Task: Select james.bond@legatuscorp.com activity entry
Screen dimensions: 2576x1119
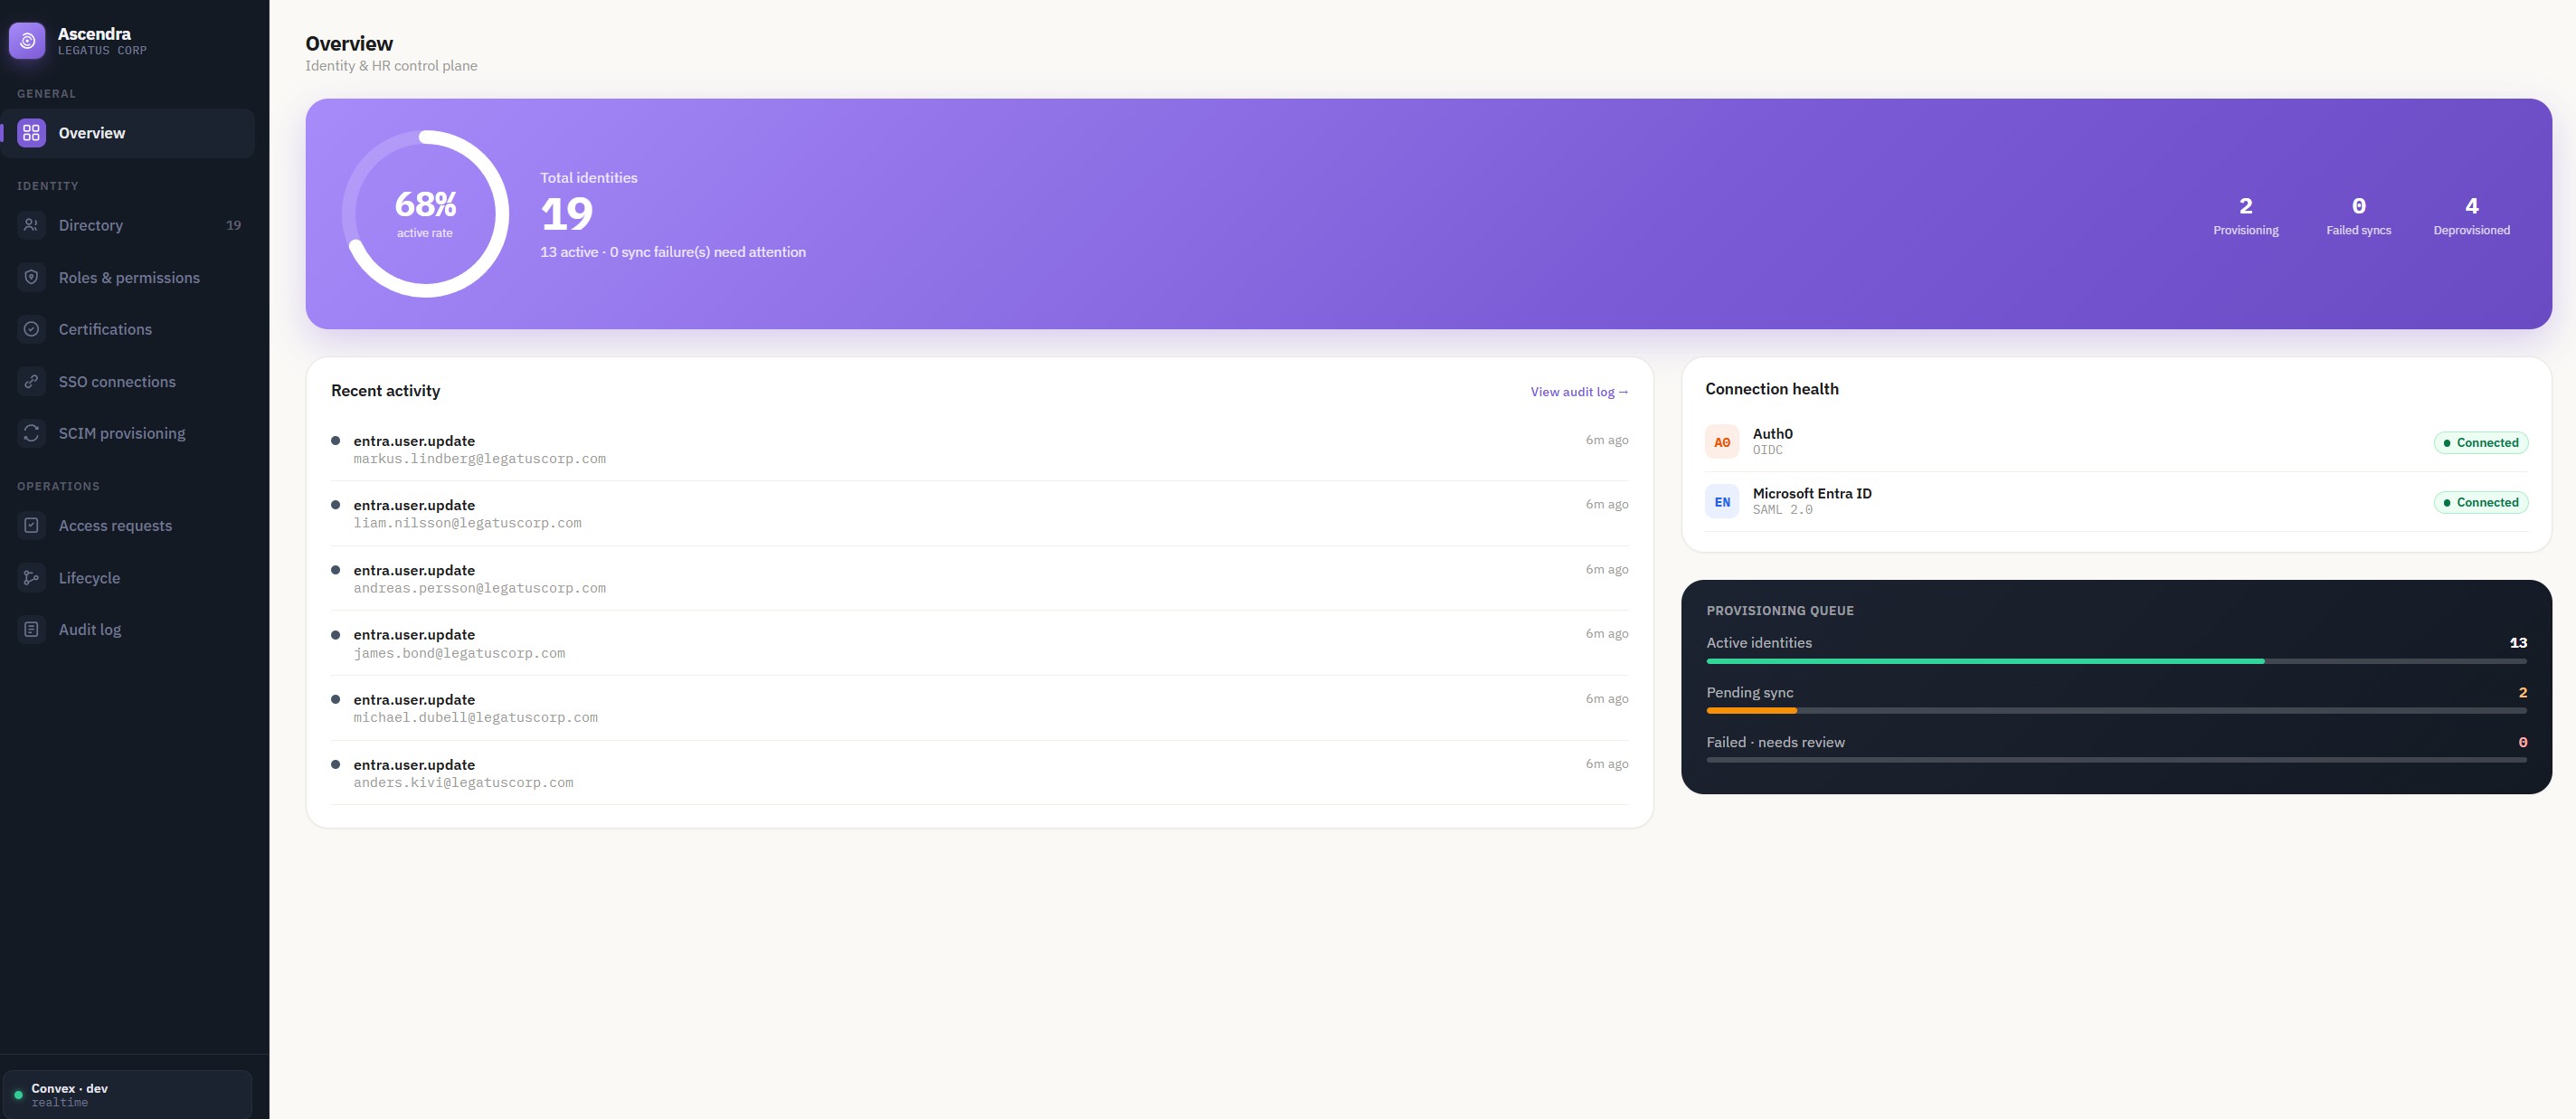Action: pyautogui.click(x=979, y=643)
